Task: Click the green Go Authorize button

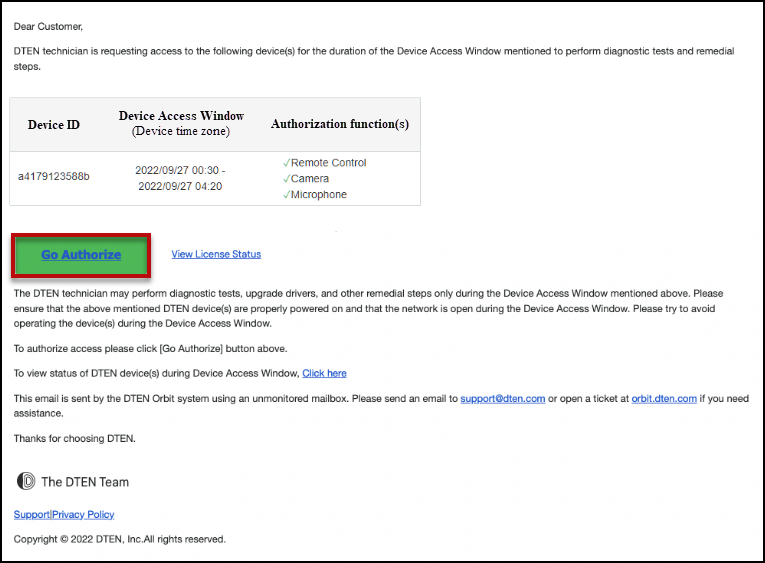Action: (81, 255)
